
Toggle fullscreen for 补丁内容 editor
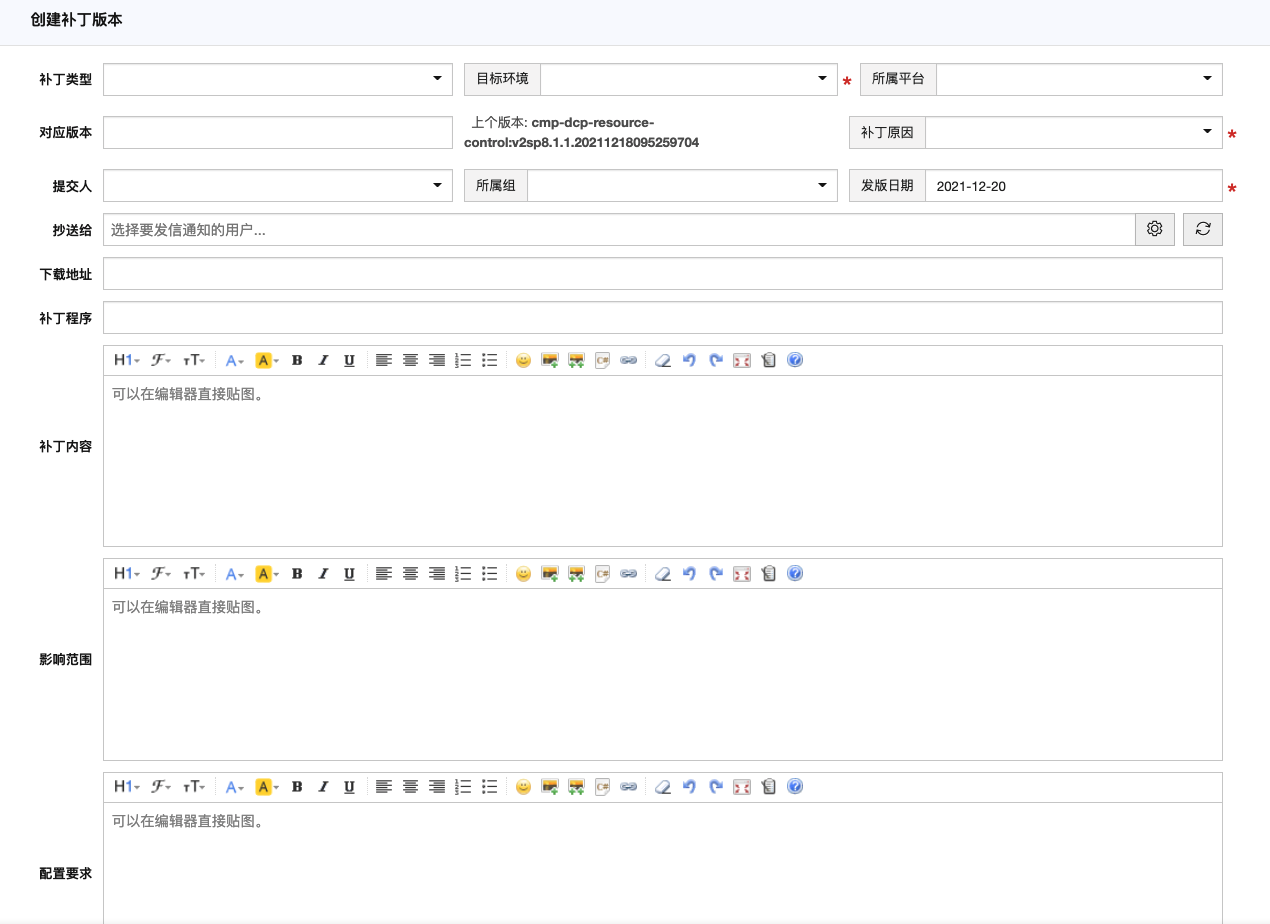742,360
